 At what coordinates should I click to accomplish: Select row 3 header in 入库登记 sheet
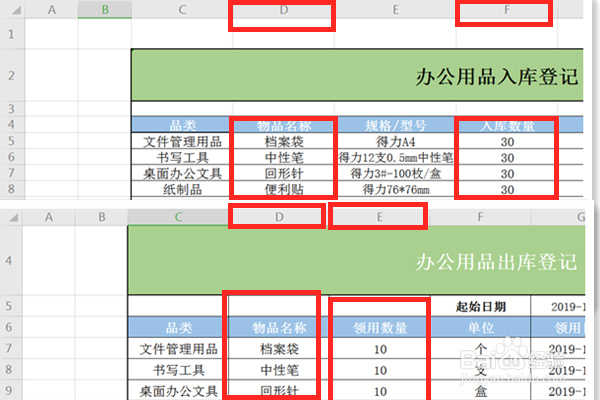[x=11, y=109]
